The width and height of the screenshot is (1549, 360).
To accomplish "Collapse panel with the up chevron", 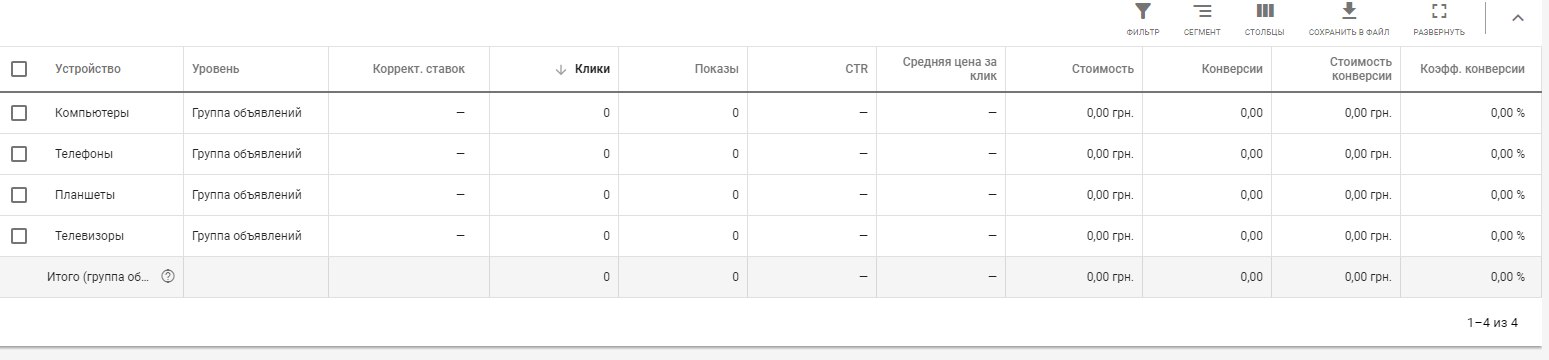I will 1517,17.
